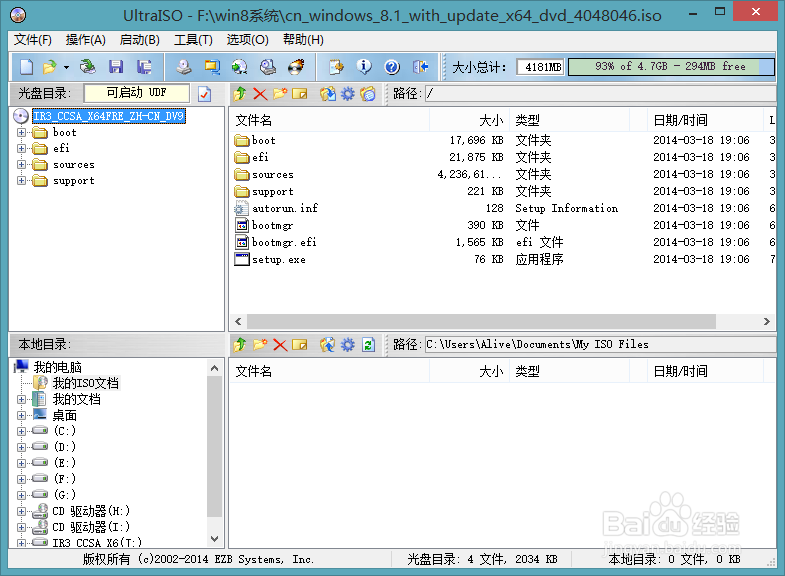This screenshot has width=785, height=576.
Task: Click the Make CD/DVD image icon
Action: [184, 67]
